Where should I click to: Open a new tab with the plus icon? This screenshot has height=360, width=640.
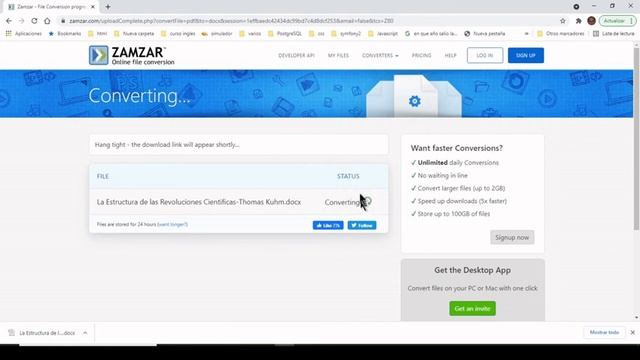pyautogui.click(x=108, y=7)
